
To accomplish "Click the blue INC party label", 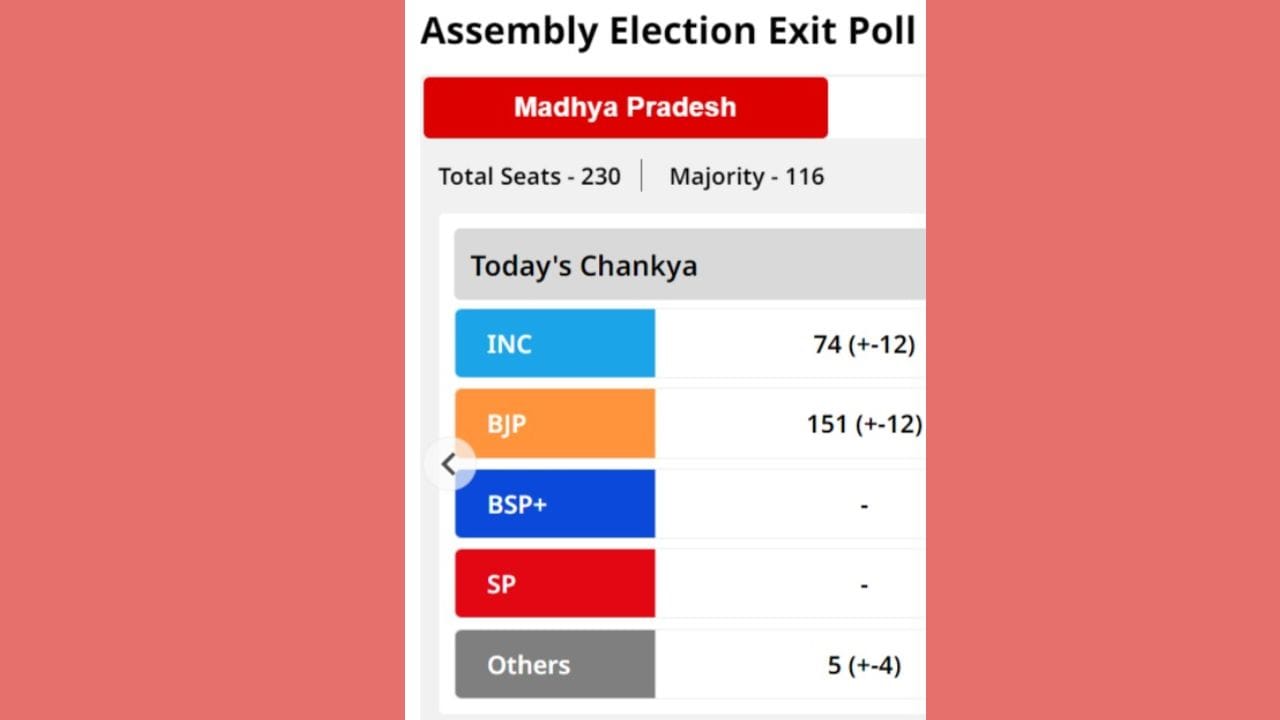I will [x=555, y=344].
